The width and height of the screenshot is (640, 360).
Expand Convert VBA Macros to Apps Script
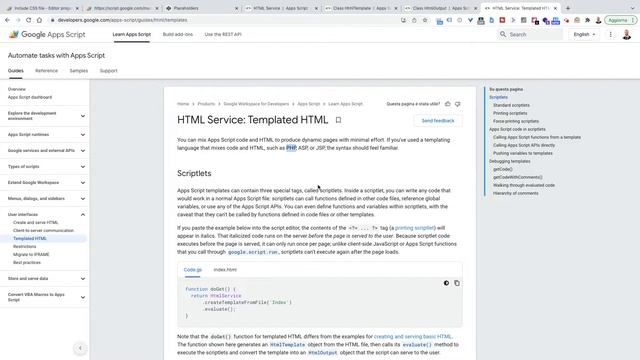point(83,297)
